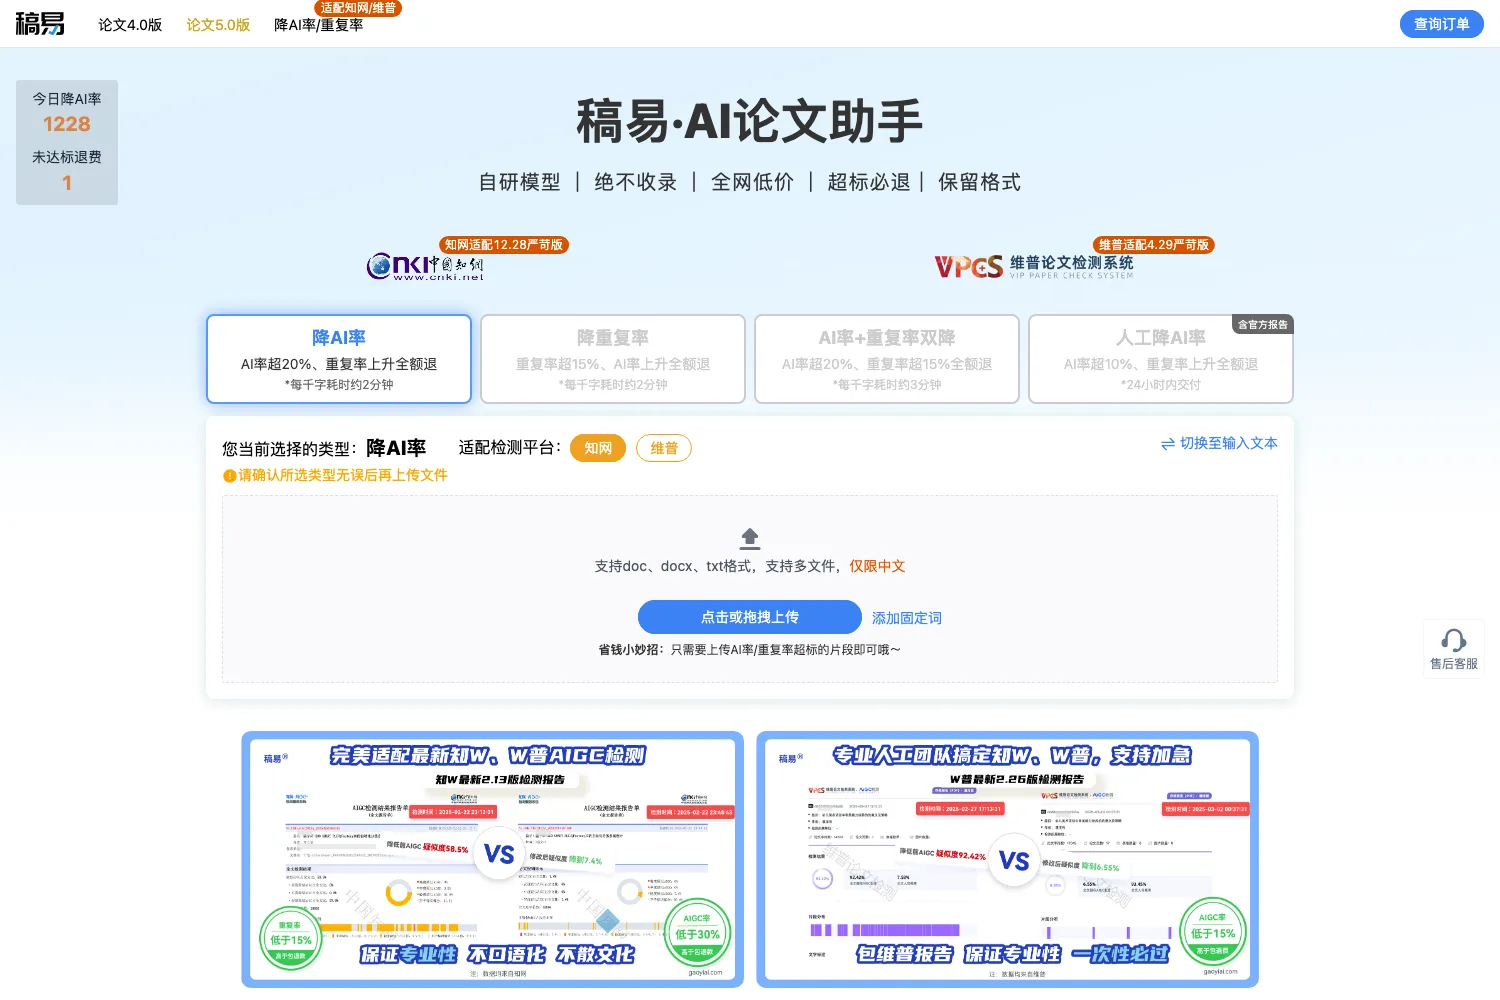This screenshot has height=1000, width=1500.
Task: Click the 自研模型 slogan text
Action: (519, 182)
